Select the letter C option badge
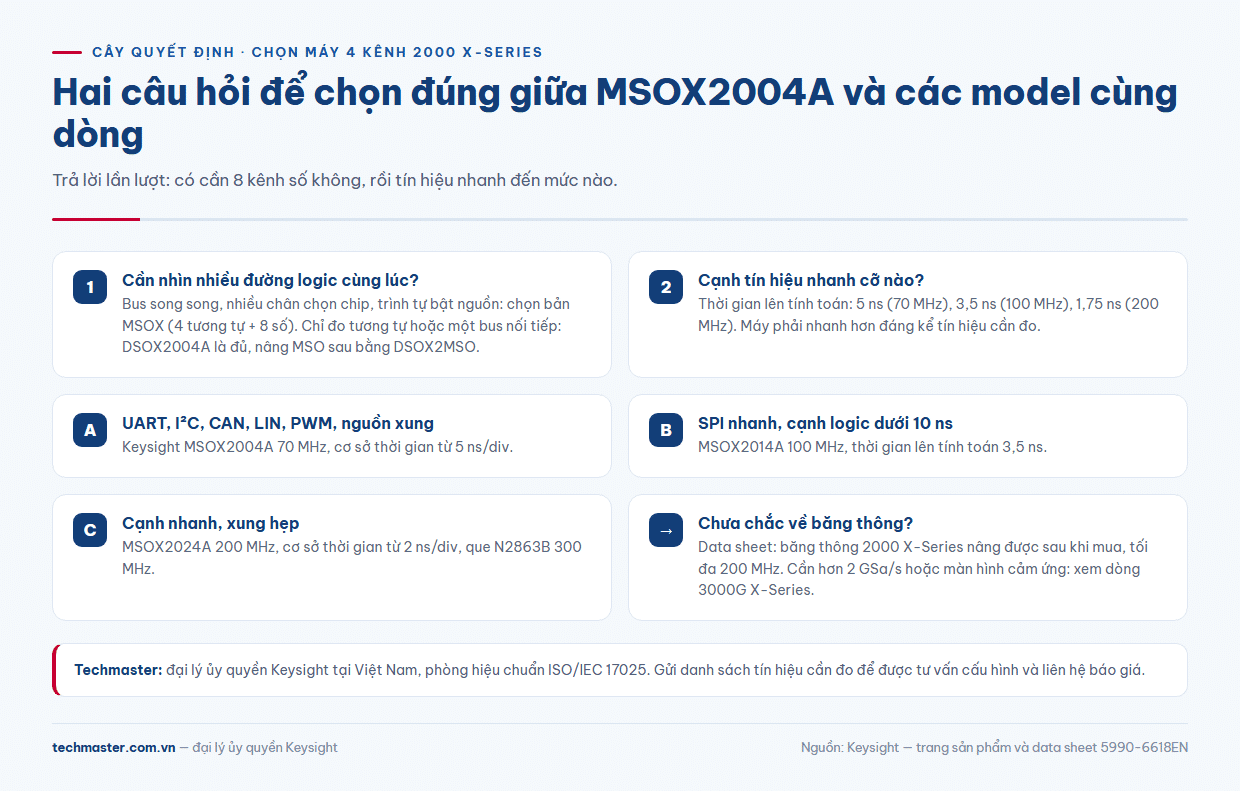 (x=90, y=531)
